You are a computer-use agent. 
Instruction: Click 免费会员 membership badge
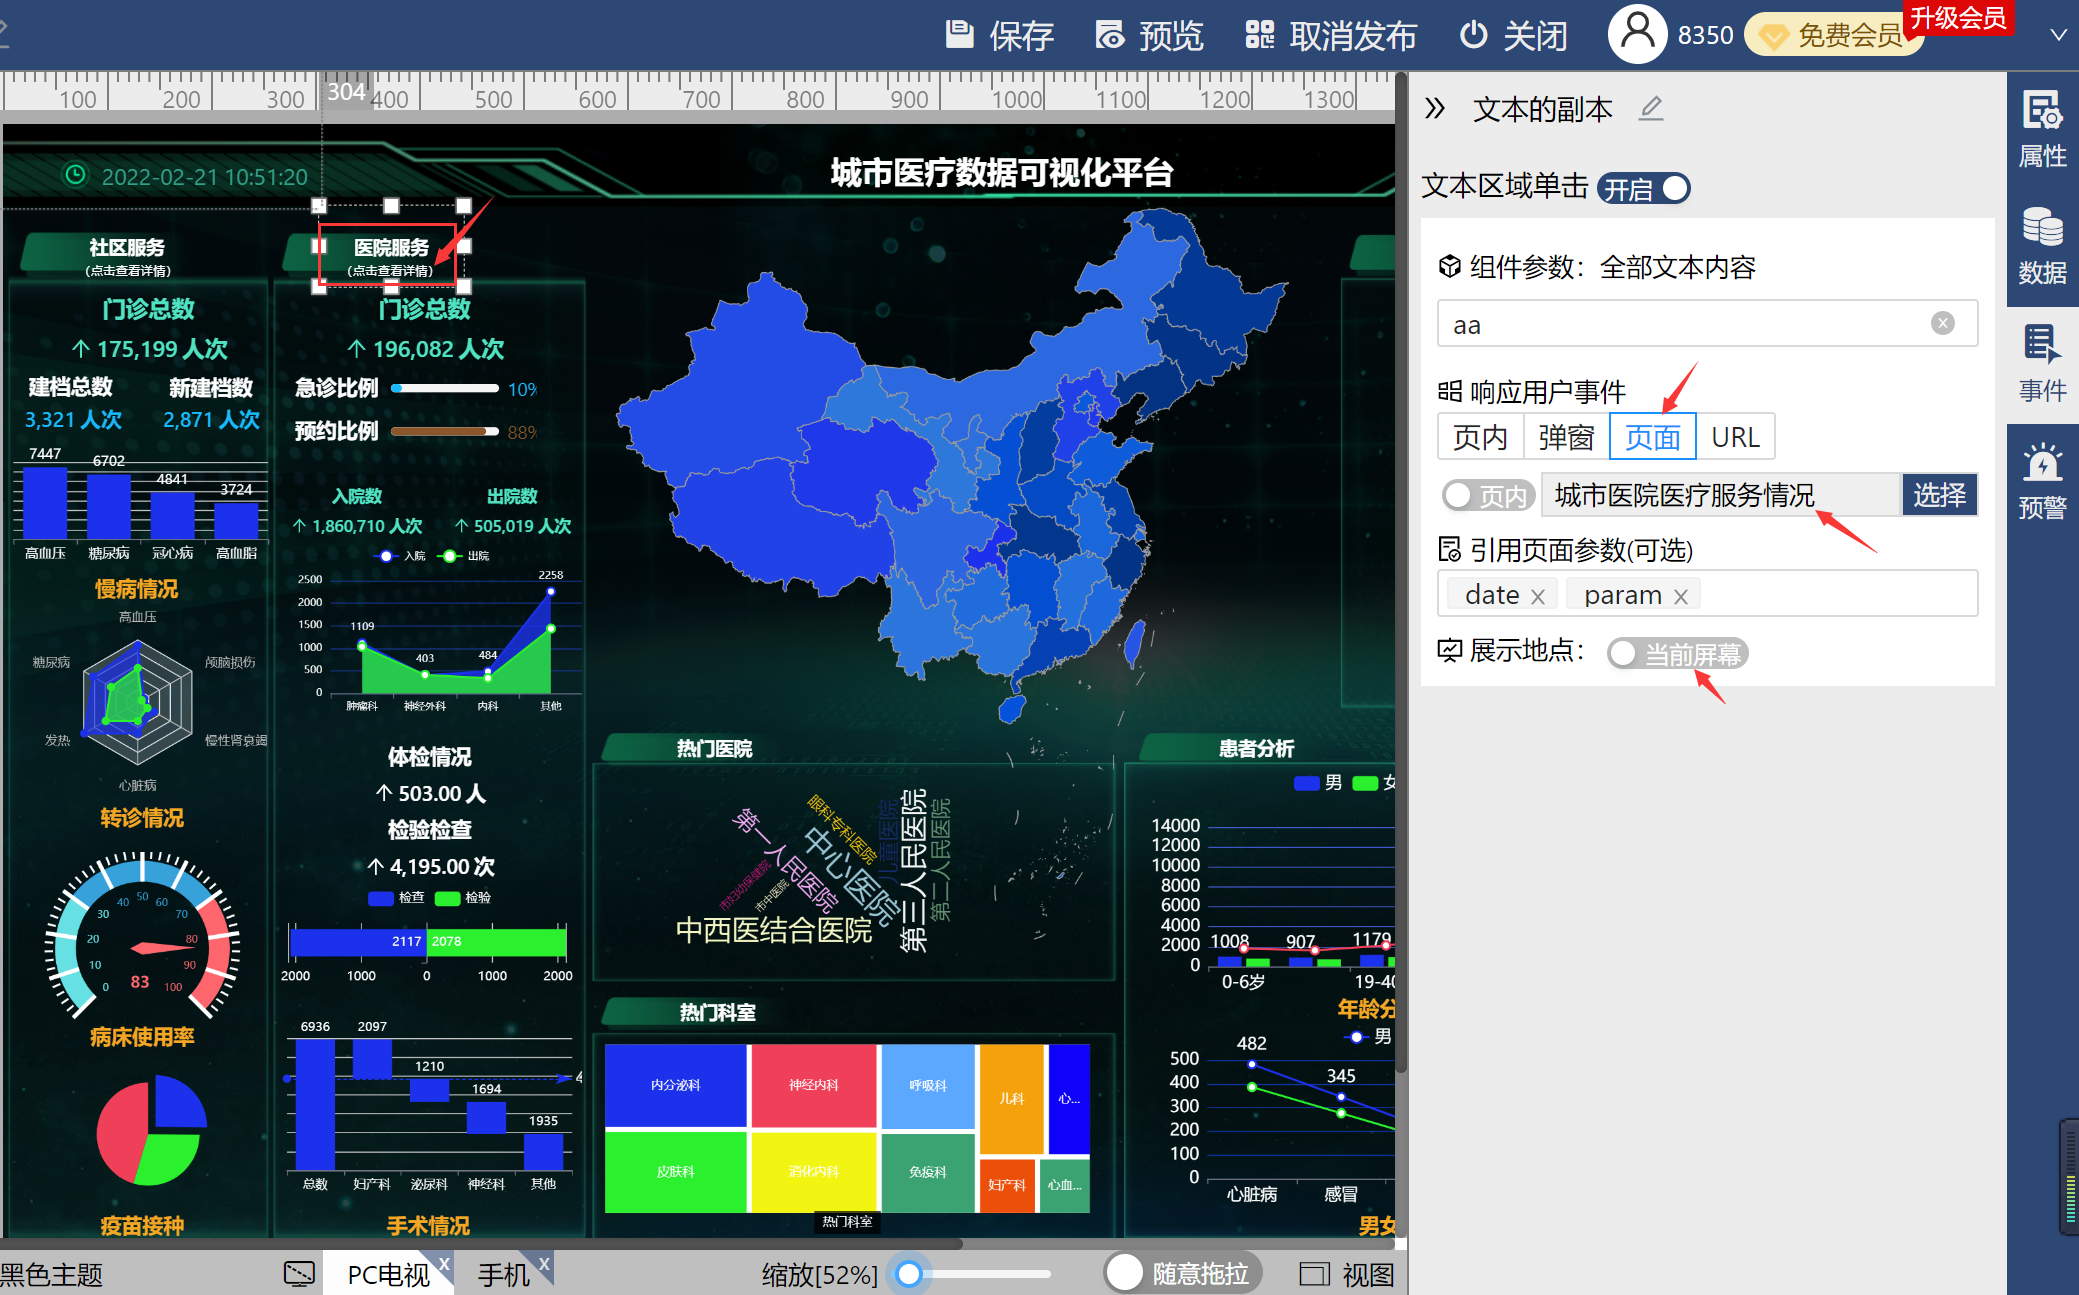(x=1833, y=35)
